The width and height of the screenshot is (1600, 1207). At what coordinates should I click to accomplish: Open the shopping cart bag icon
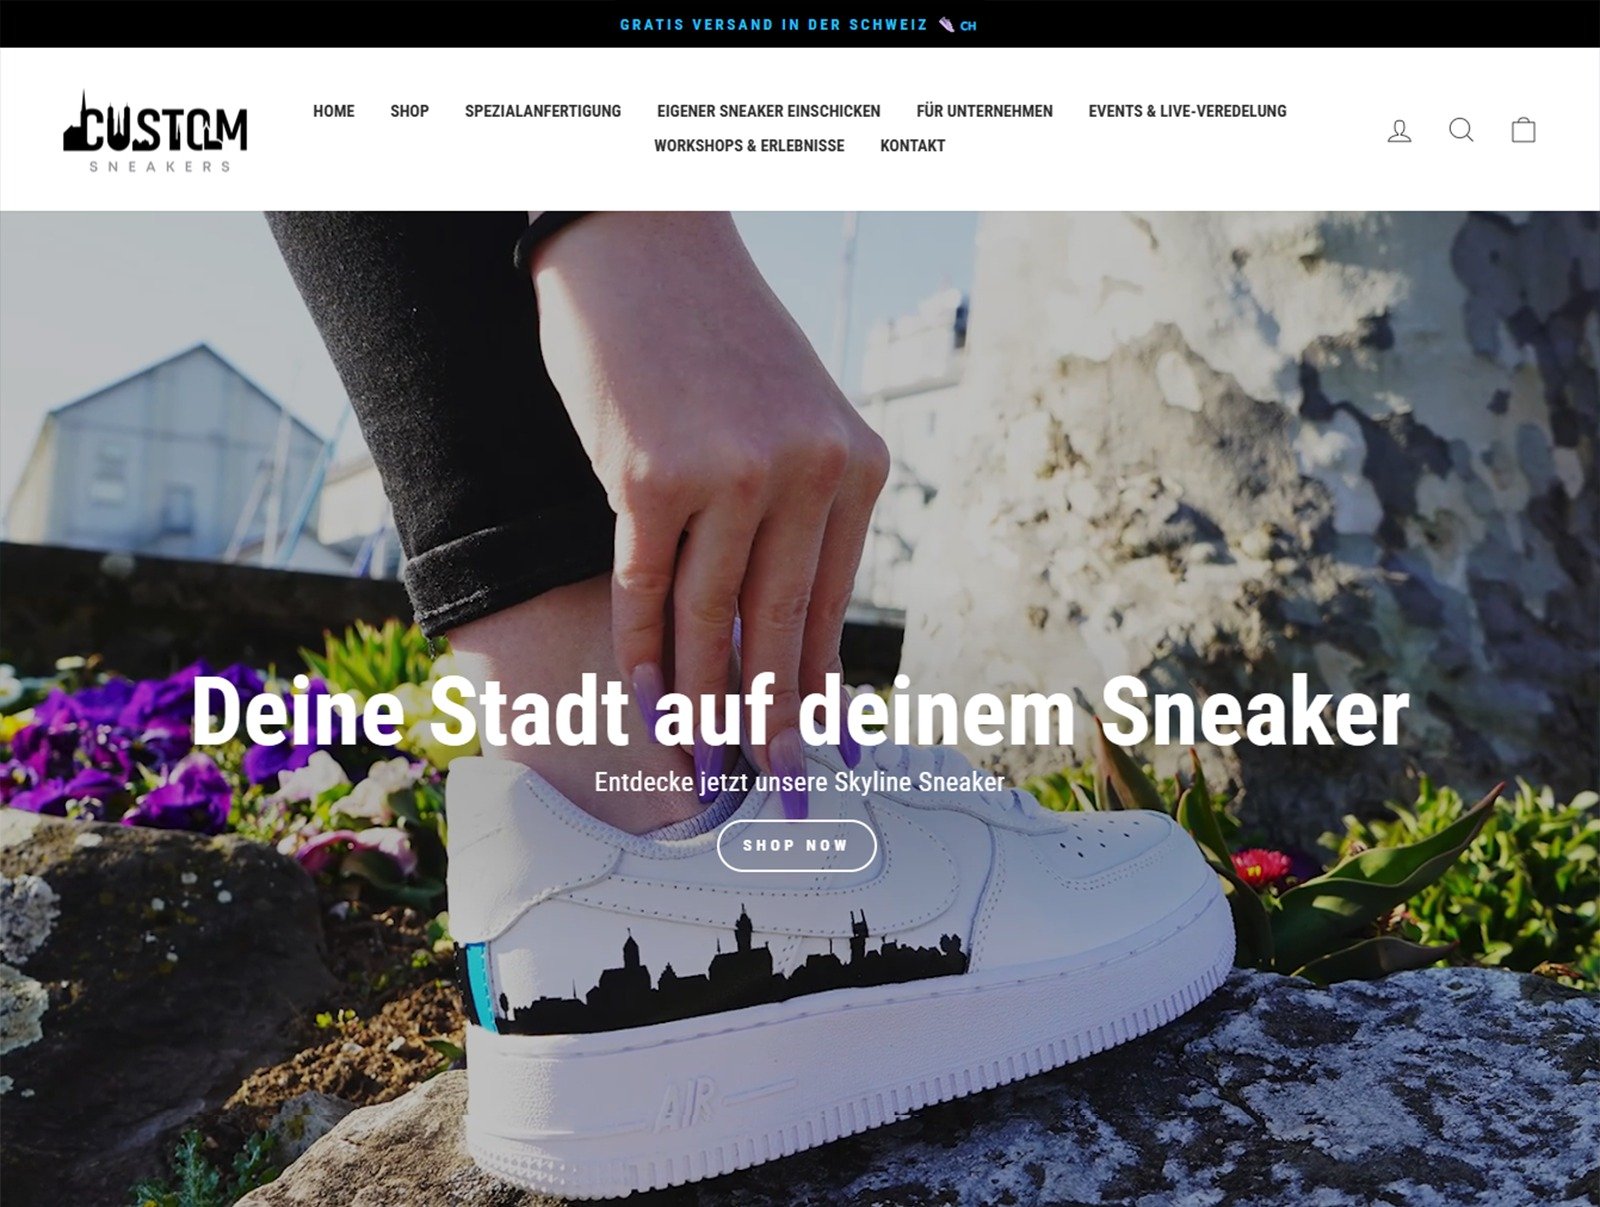1523,130
